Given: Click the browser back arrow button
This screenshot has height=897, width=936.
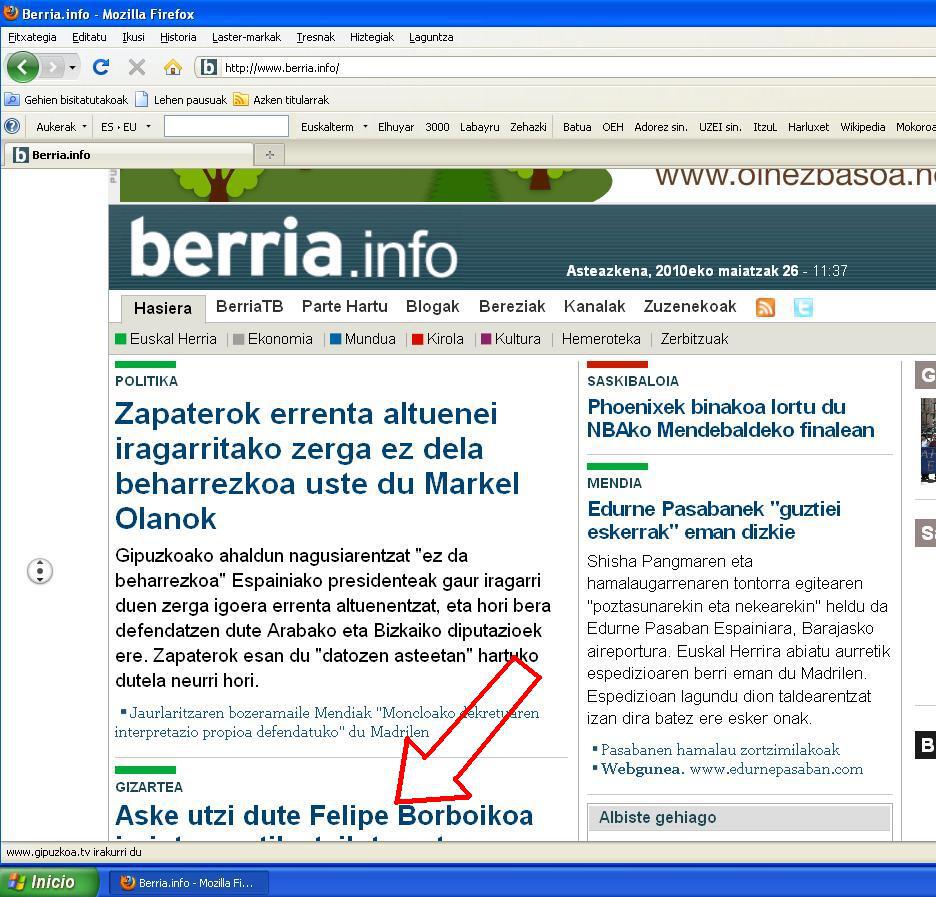Looking at the screenshot, I should pos(23,67).
